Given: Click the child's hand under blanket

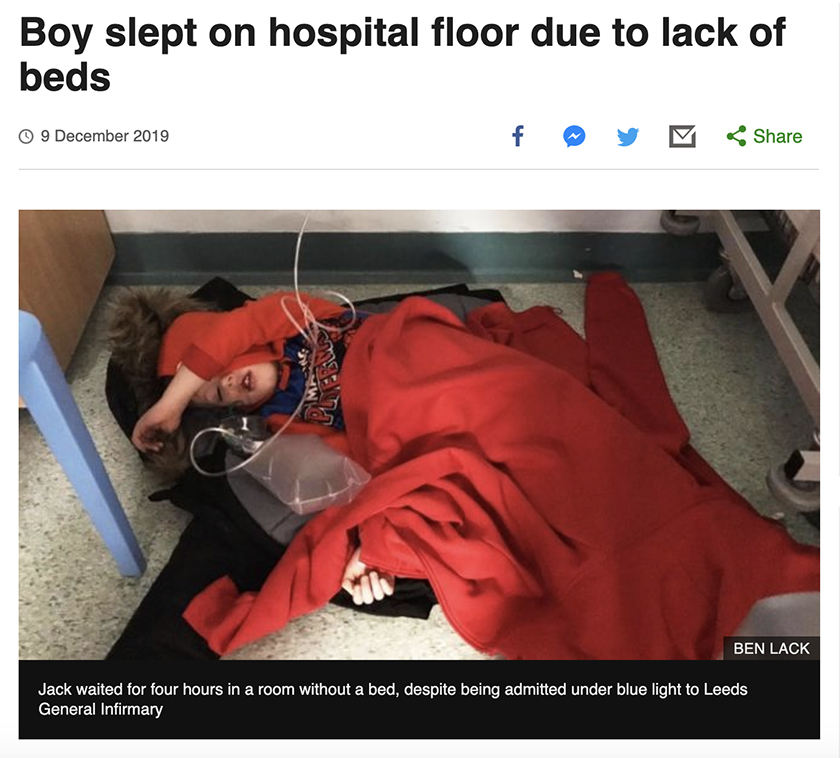Looking at the screenshot, I should [367, 581].
